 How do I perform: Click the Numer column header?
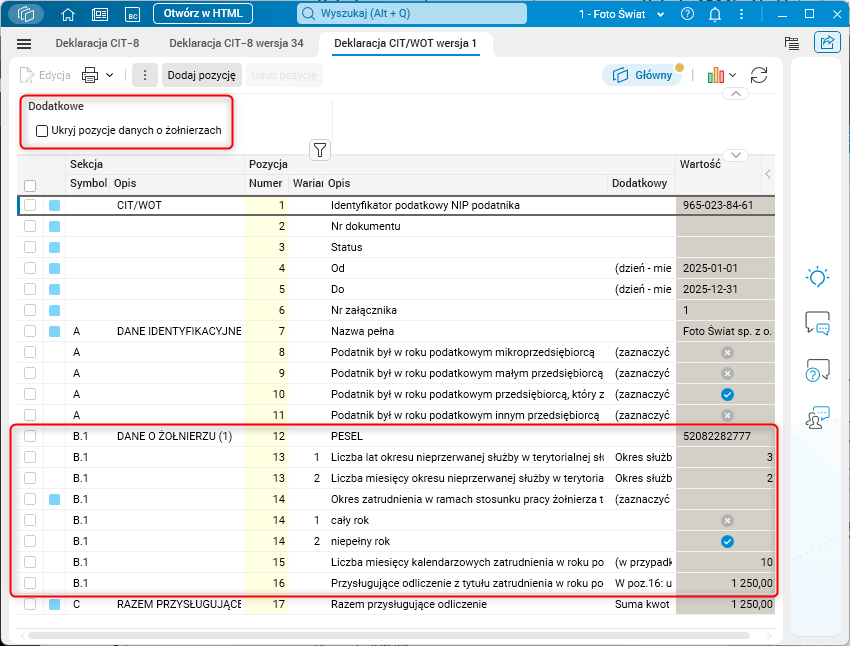click(x=266, y=183)
